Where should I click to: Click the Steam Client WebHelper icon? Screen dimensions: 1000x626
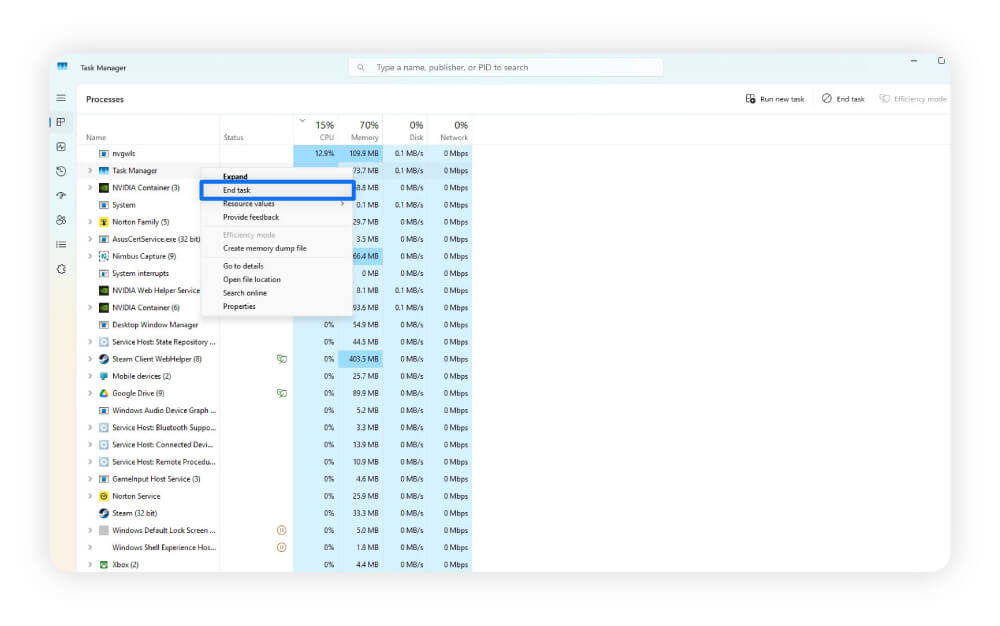103,359
